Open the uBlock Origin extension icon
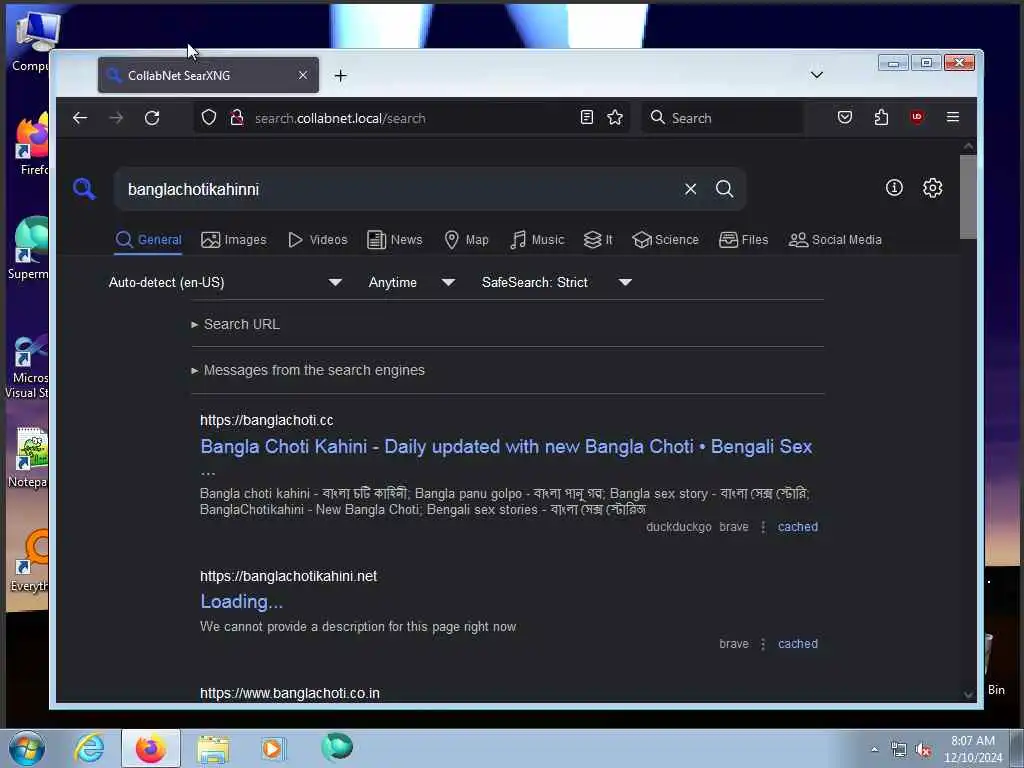This screenshot has width=1024, height=768. 917,118
